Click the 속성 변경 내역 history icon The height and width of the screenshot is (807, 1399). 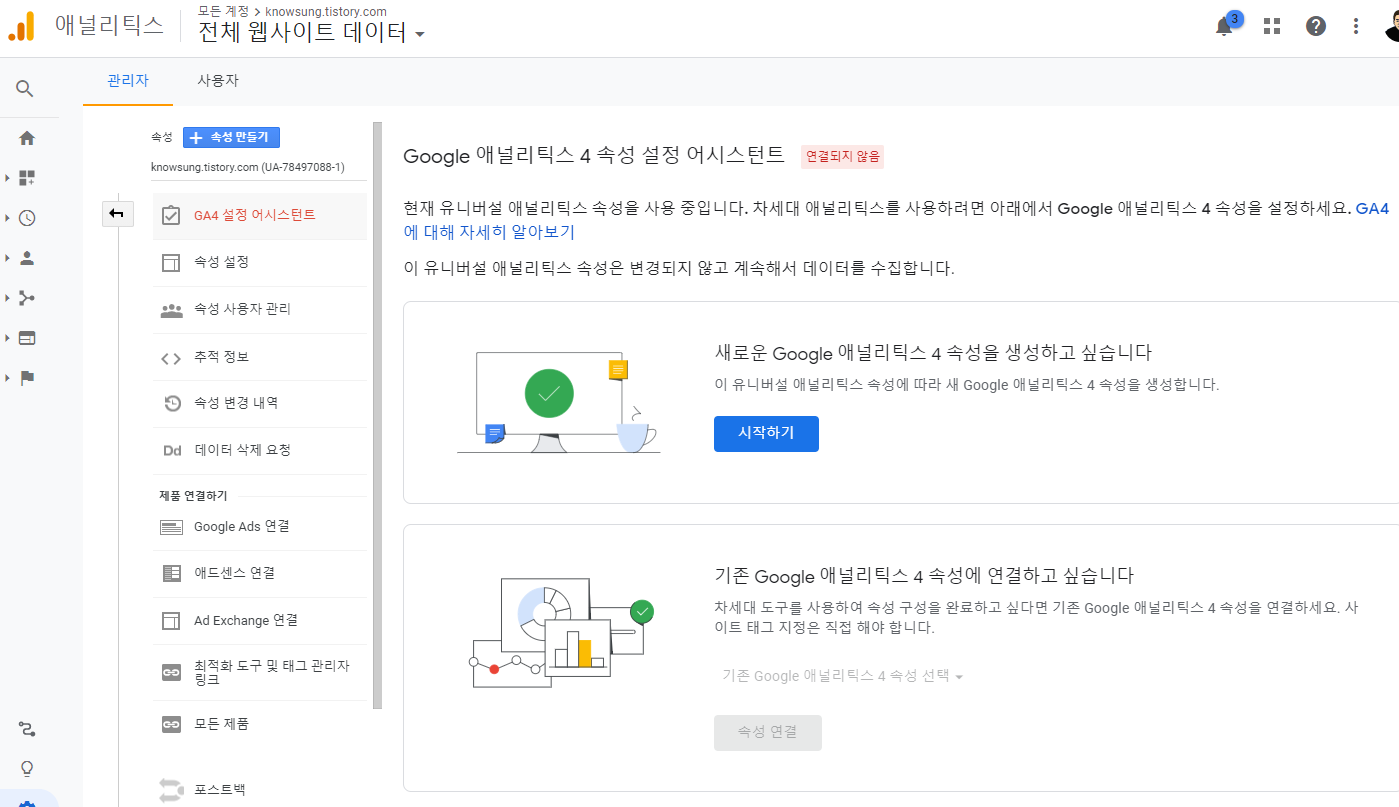171,404
